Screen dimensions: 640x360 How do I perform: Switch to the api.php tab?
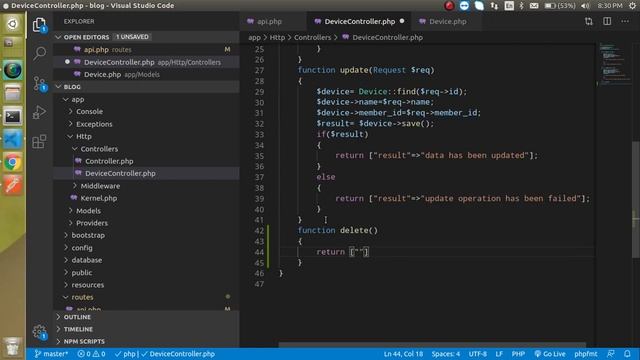click(269, 21)
